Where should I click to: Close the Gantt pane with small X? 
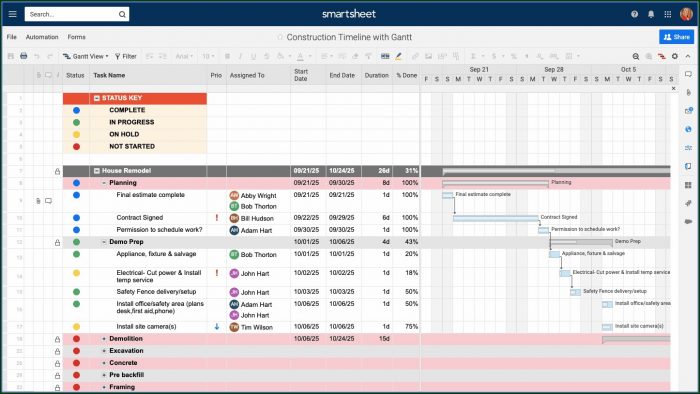(674, 88)
